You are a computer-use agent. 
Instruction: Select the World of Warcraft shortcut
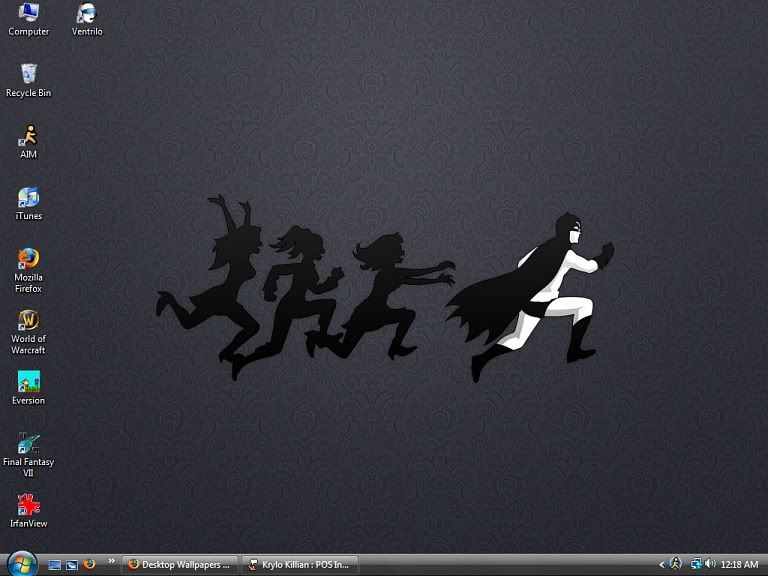[x=28, y=332]
